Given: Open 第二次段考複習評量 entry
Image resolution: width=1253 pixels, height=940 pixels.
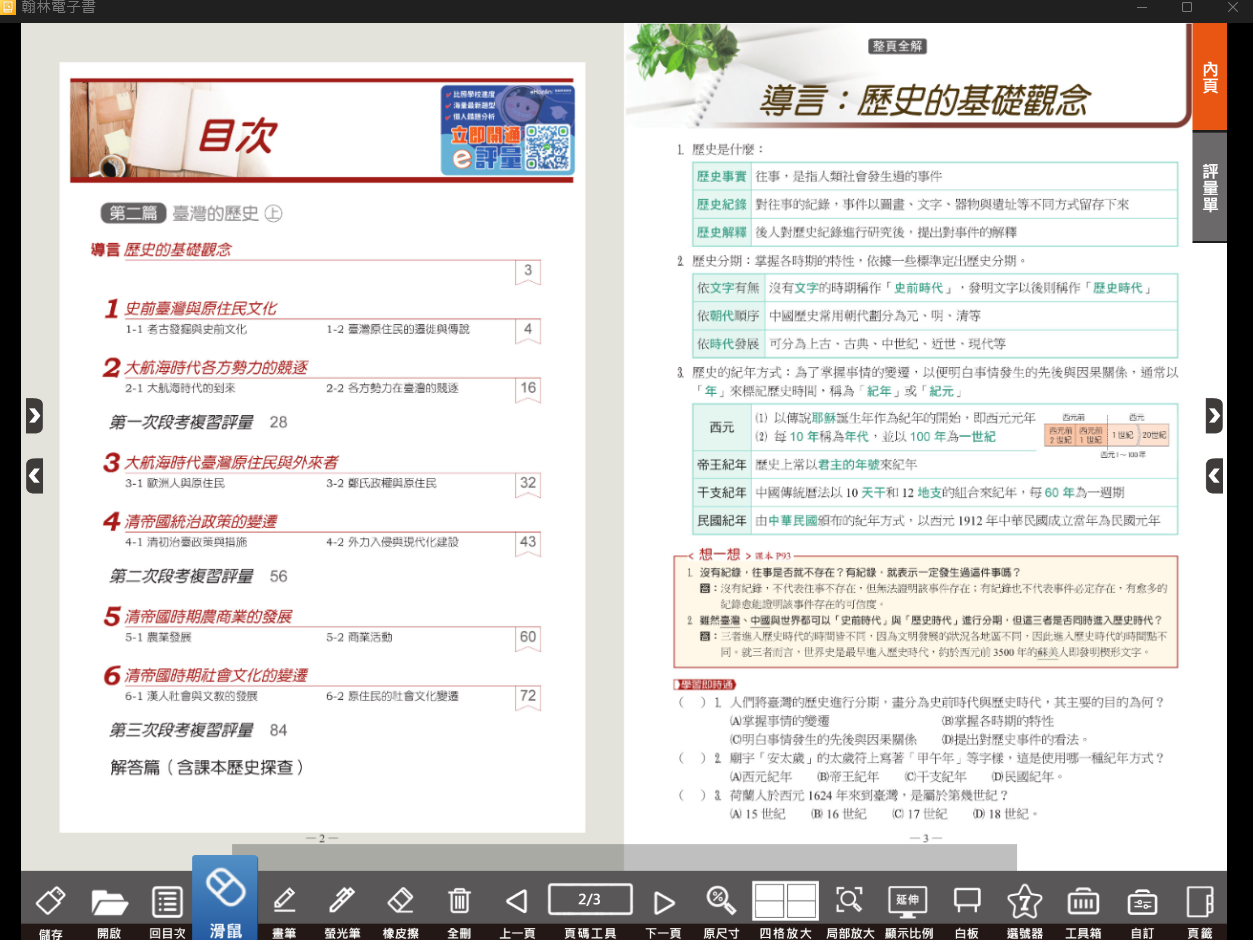Looking at the screenshot, I should pos(198,576).
